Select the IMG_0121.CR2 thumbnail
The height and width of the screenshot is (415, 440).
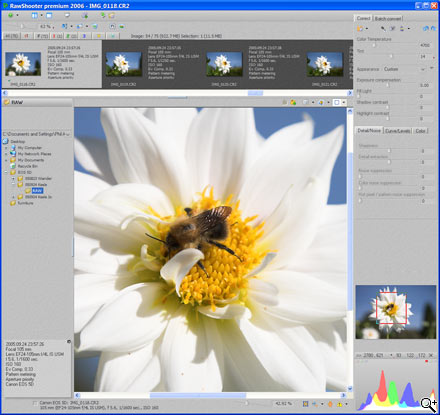tap(324, 64)
